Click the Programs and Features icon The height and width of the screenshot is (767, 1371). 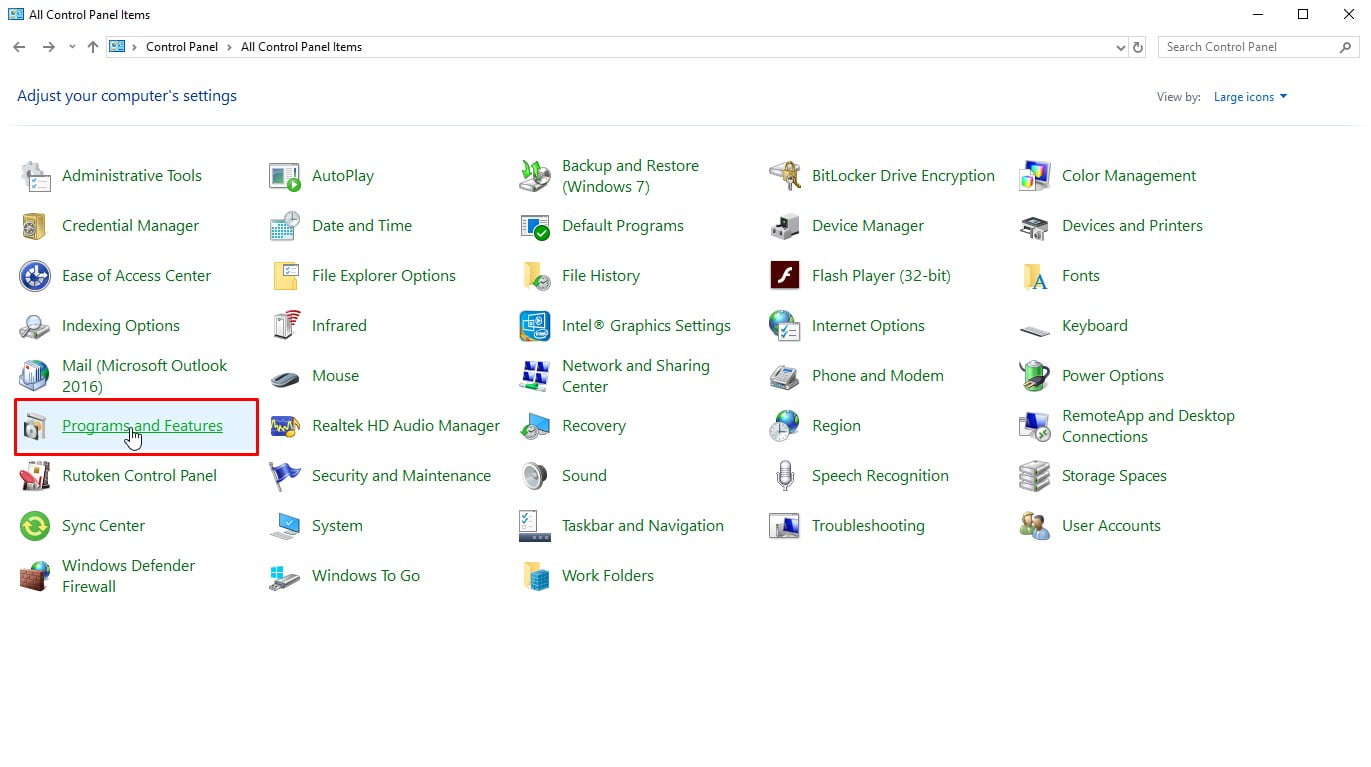(35, 426)
